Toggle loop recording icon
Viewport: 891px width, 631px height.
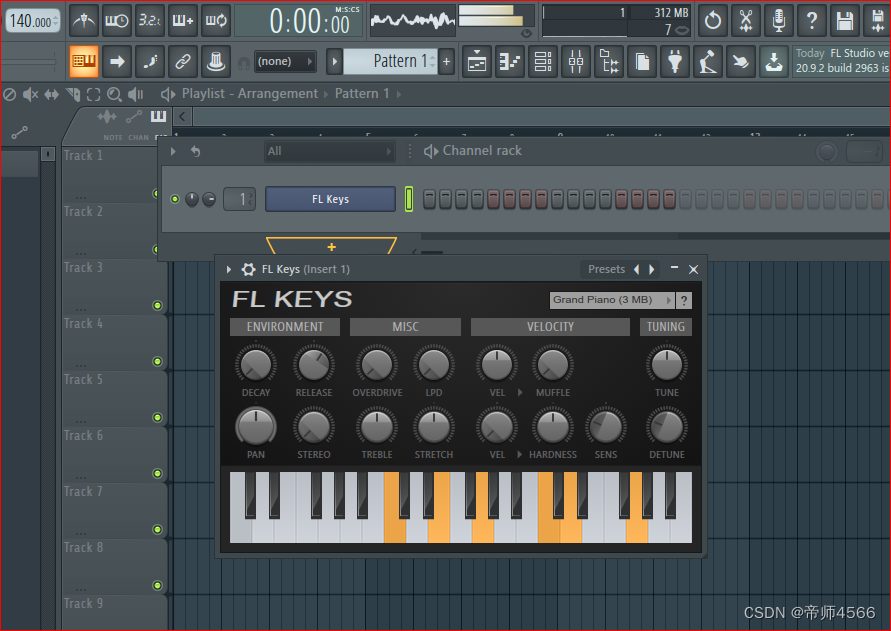click(x=215, y=21)
